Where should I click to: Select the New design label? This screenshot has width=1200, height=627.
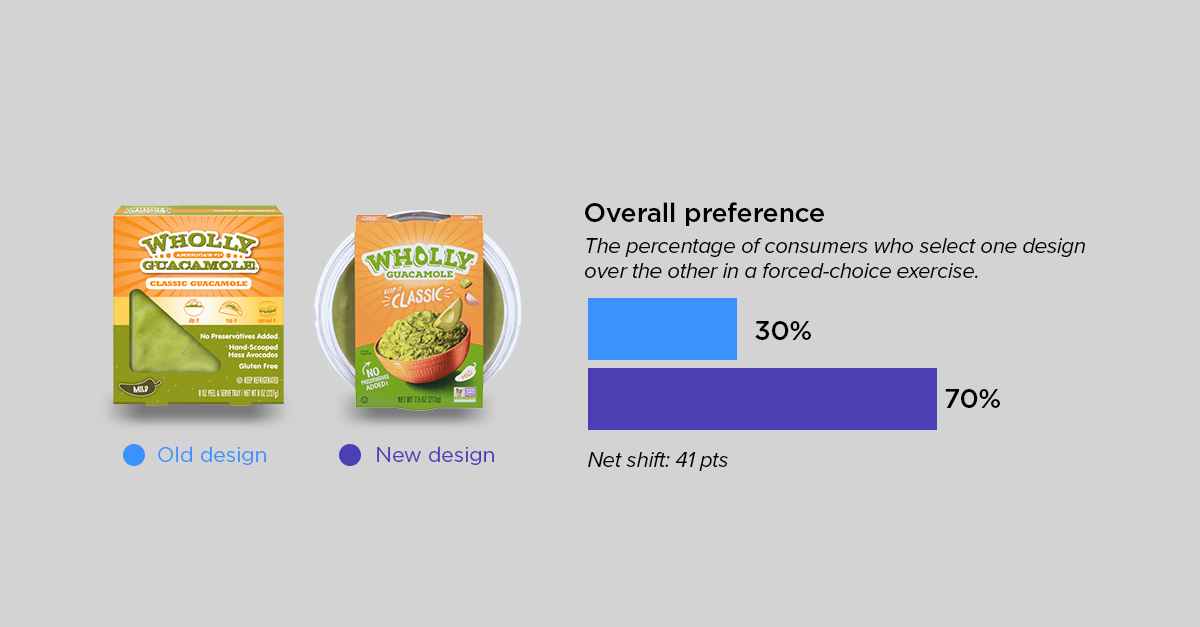(435, 455)
